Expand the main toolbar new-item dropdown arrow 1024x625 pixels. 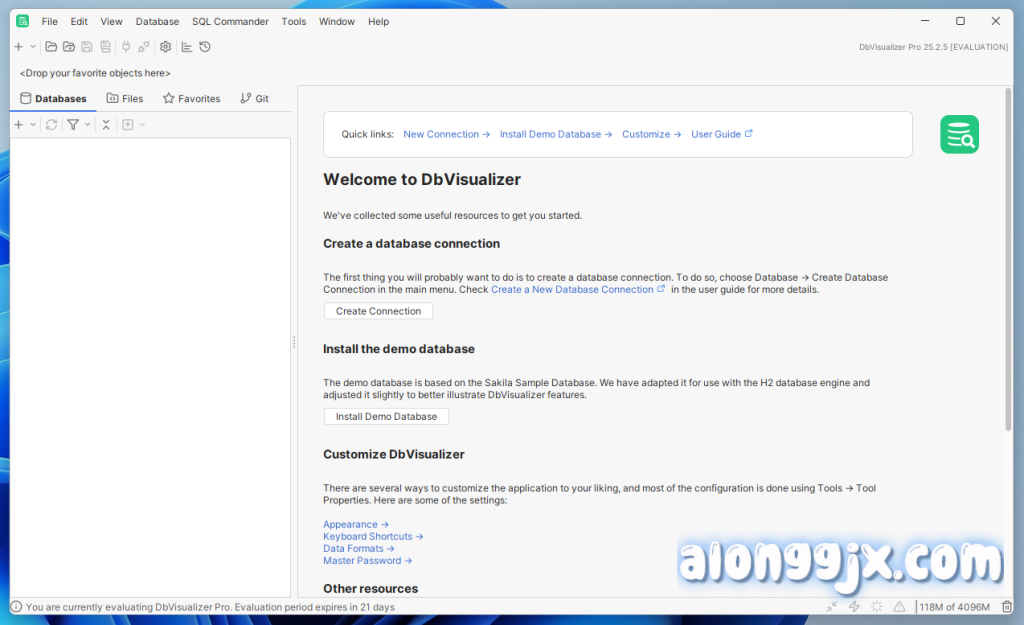[x=33, y=47]
